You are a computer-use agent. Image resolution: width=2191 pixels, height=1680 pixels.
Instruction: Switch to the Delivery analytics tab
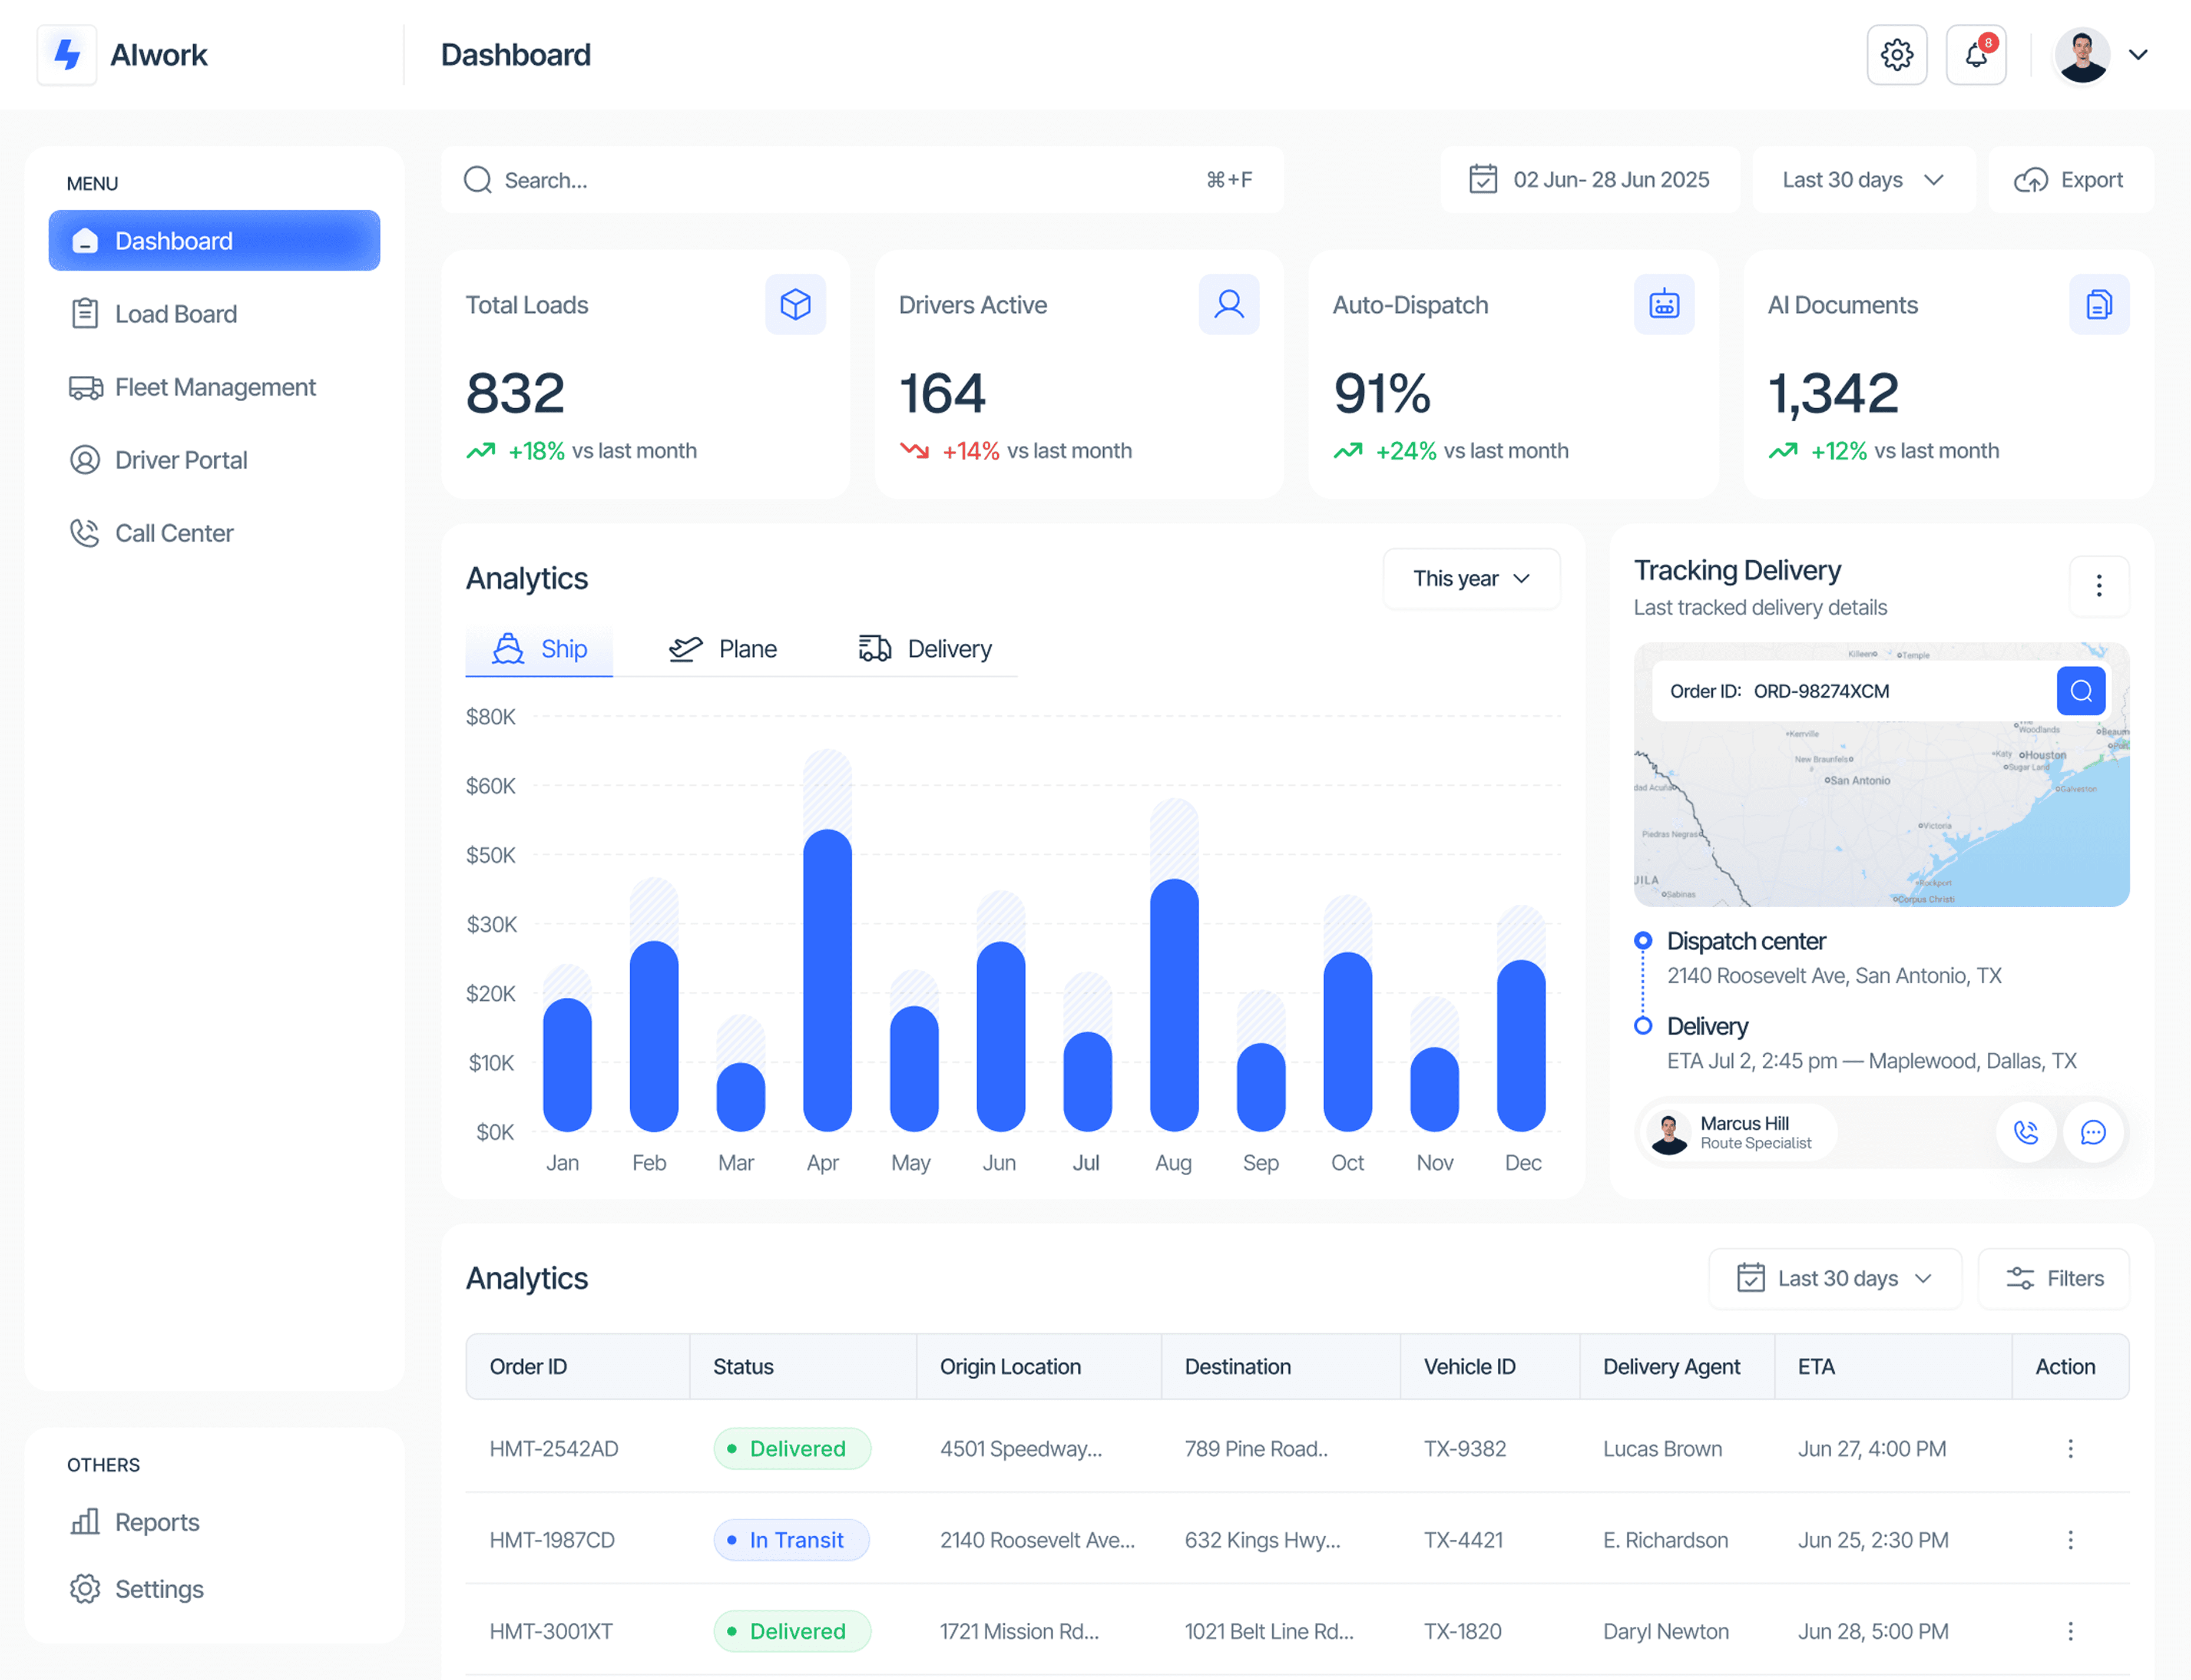[925, 649]
